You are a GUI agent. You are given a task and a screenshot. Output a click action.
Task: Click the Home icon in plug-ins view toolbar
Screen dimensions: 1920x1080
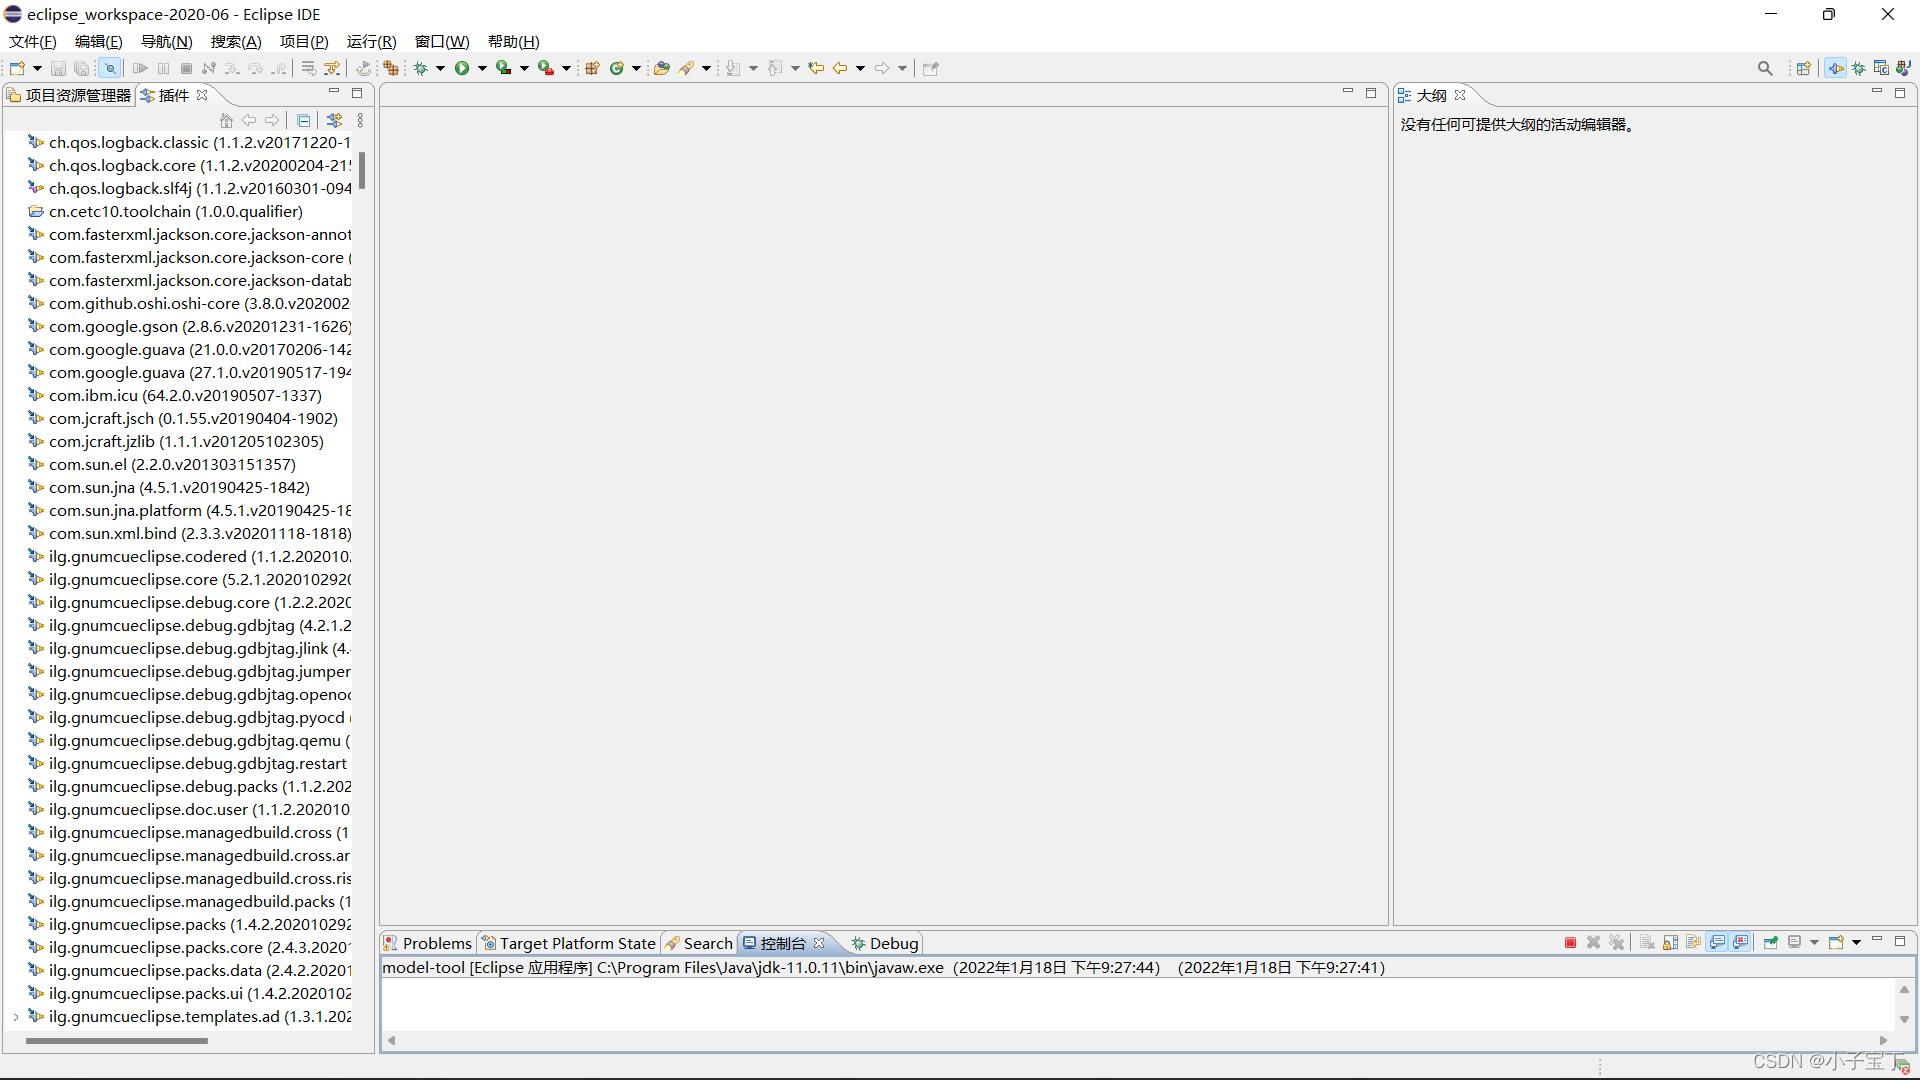226,120
